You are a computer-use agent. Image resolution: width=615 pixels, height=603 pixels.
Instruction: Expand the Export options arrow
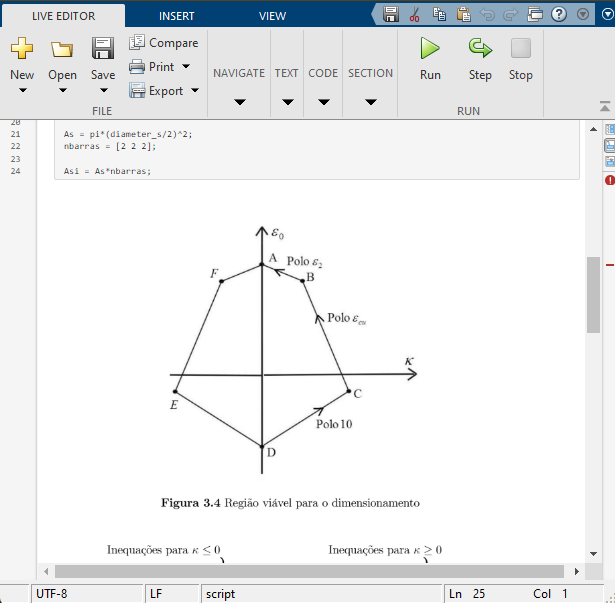(x=195, y=91)
